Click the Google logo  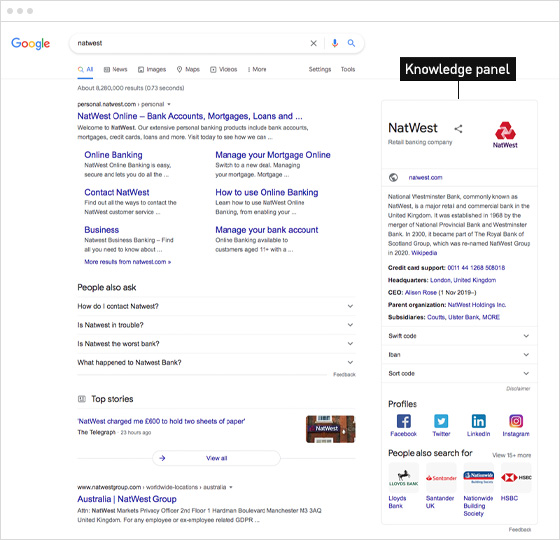[x=31, y=44]
